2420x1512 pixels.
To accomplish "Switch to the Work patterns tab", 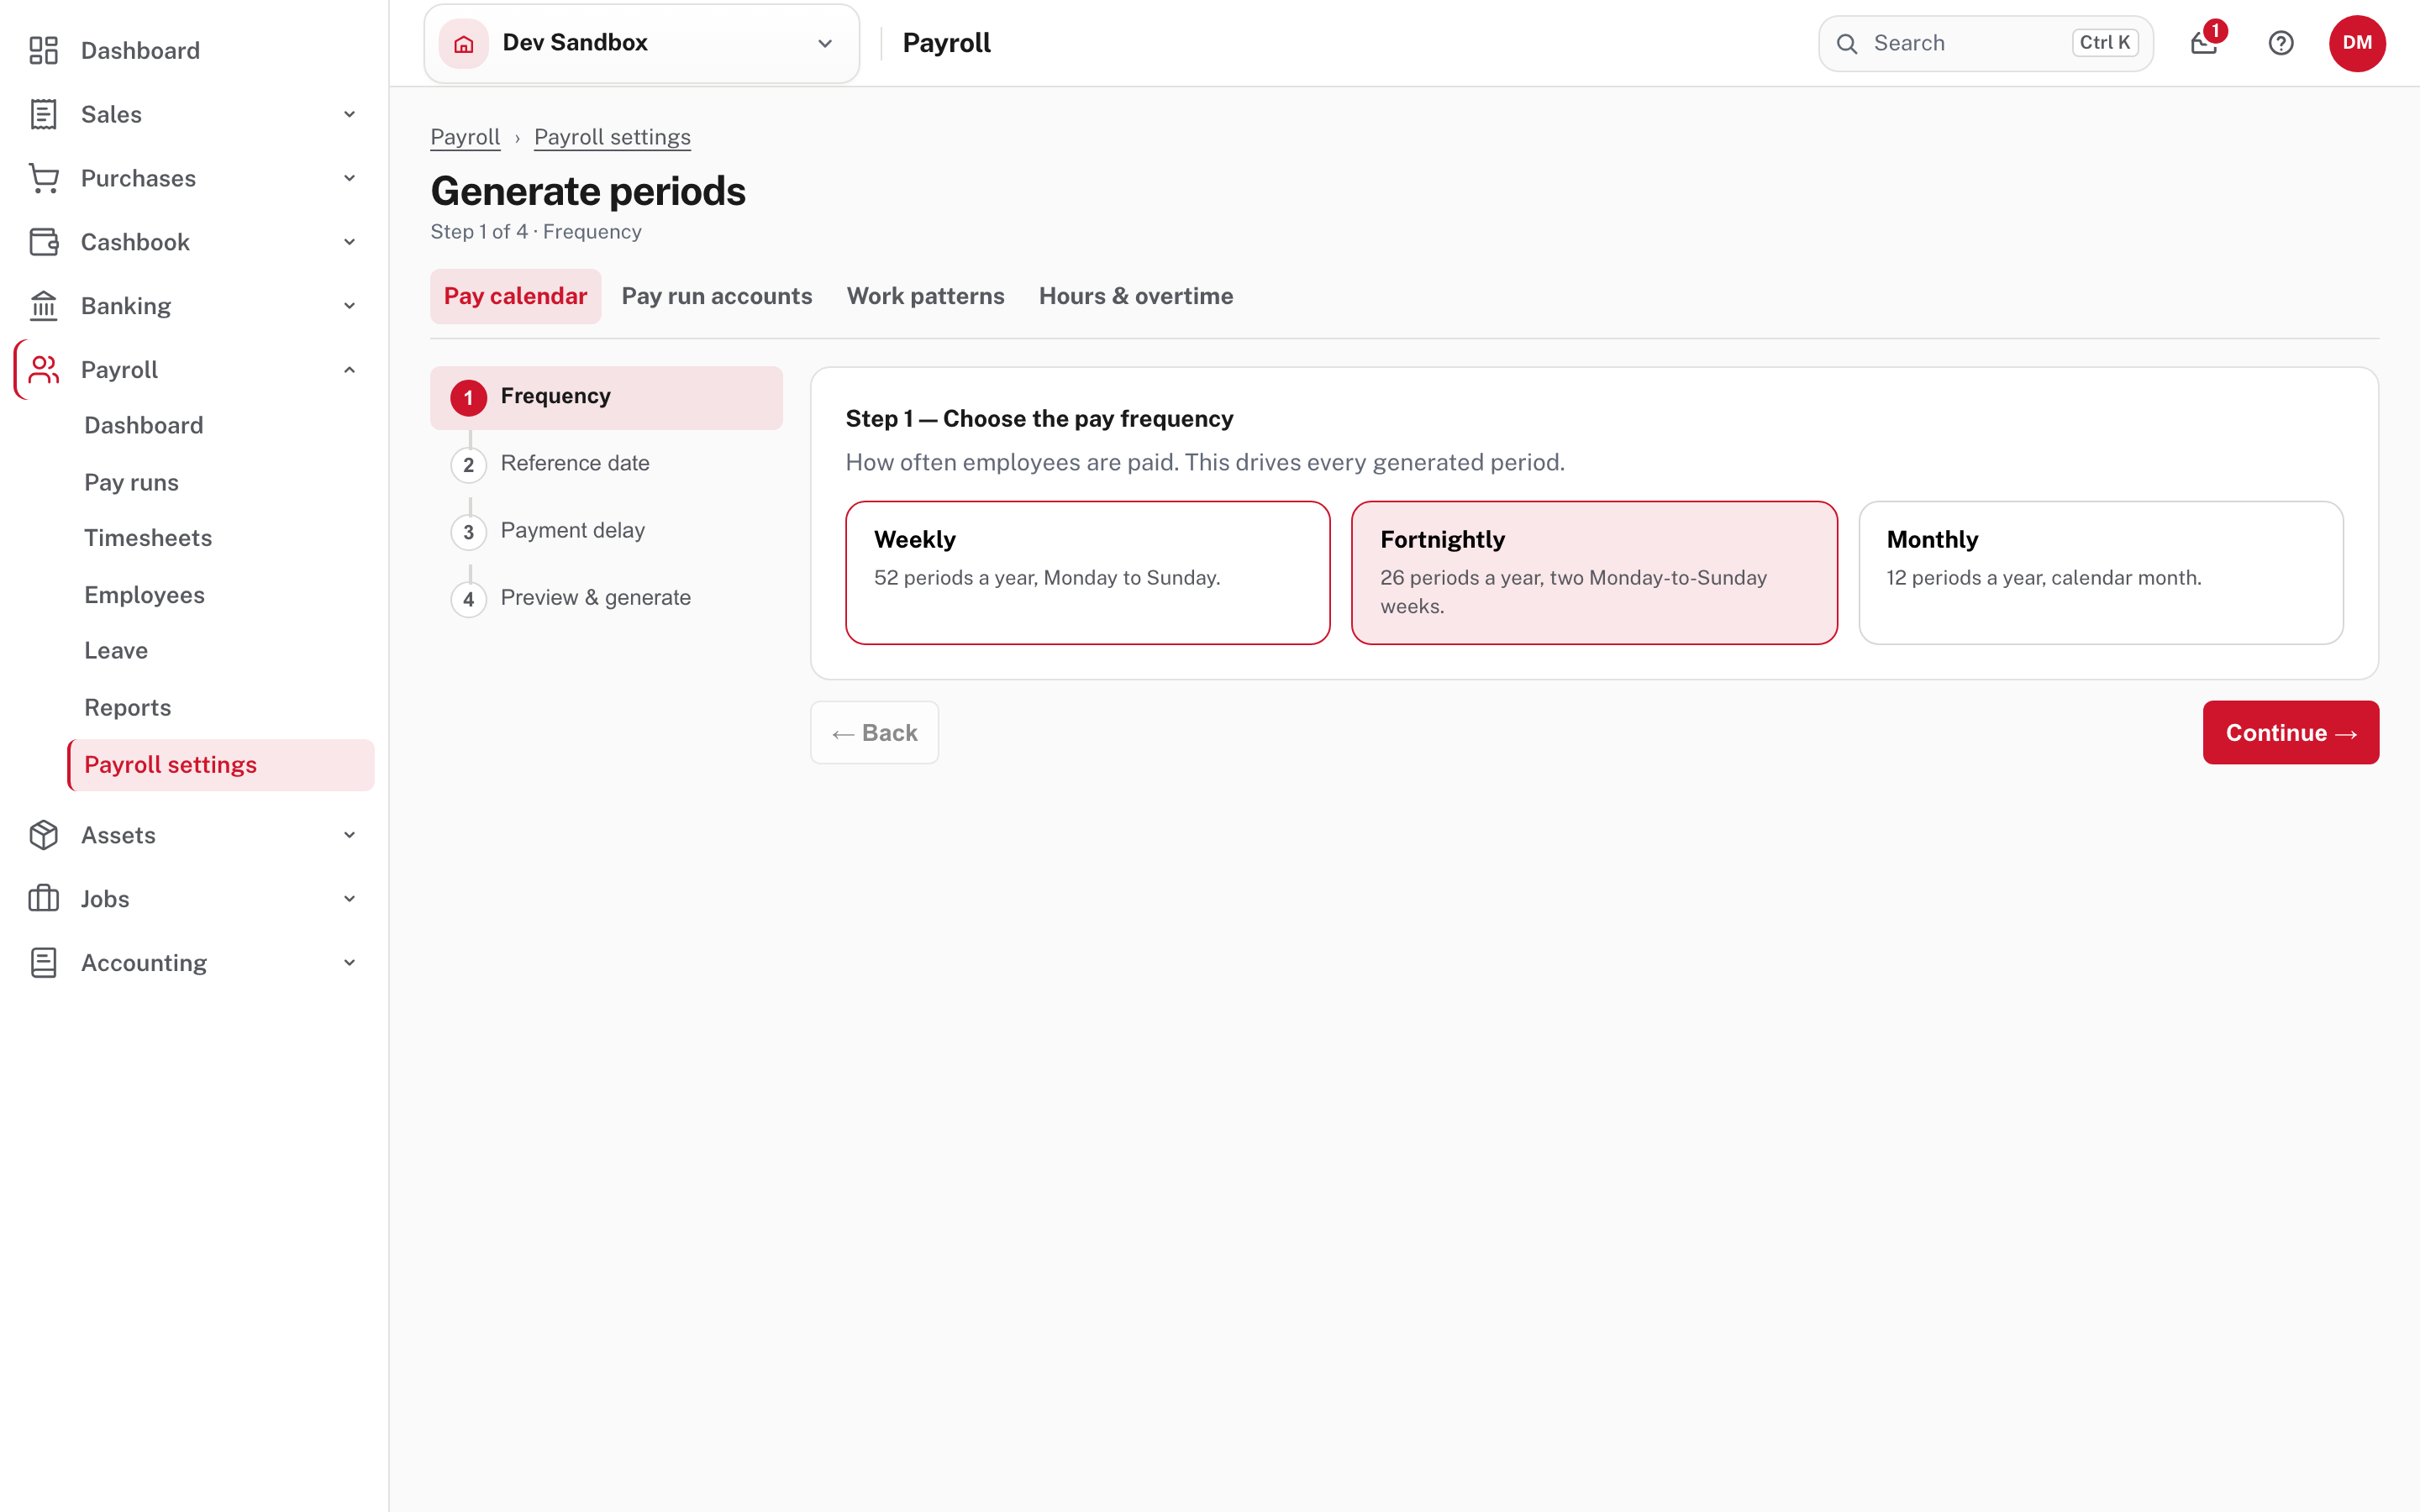I will pyautogui.click(x=925, y=296).
